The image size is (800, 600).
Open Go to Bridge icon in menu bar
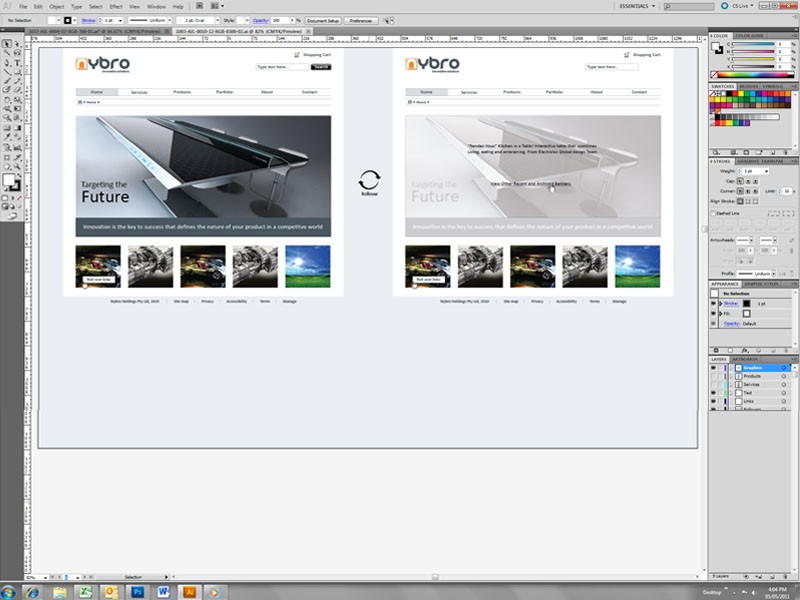pos(199,6)
